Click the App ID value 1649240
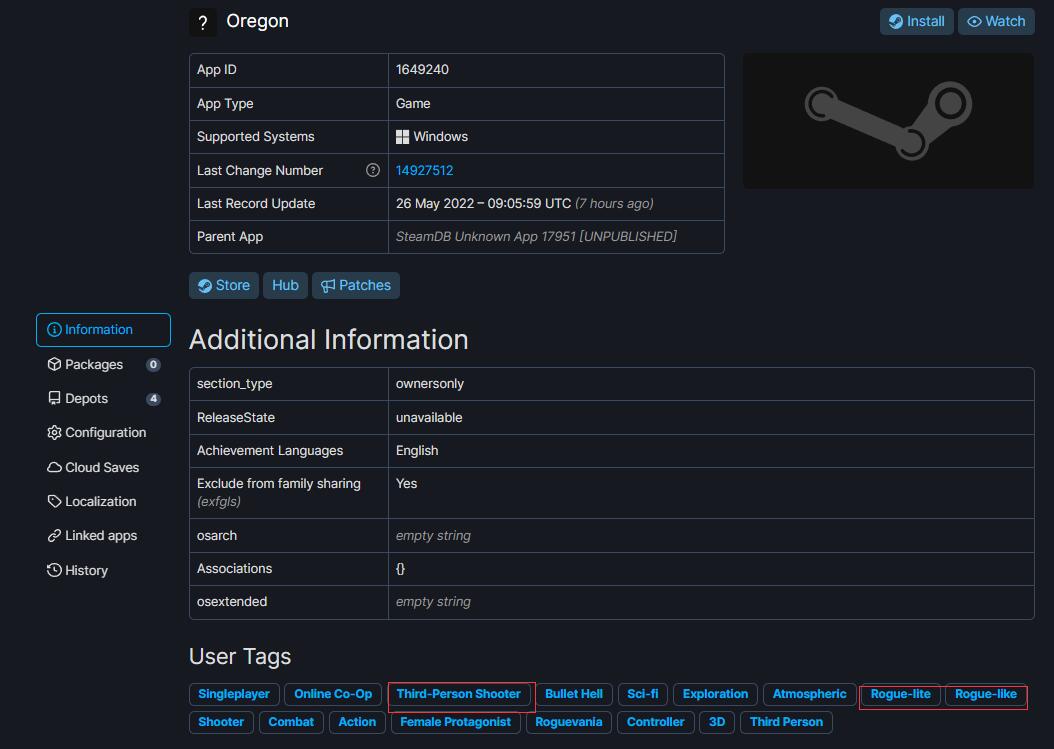 coord(422,70)
